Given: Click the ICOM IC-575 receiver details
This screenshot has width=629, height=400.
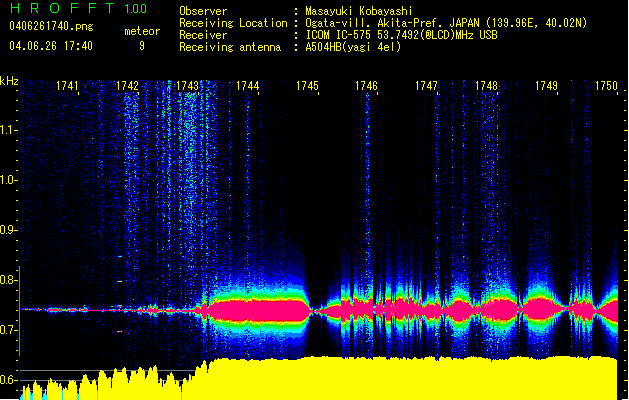Looking at the screenshot, I should (x=401, y=35).
